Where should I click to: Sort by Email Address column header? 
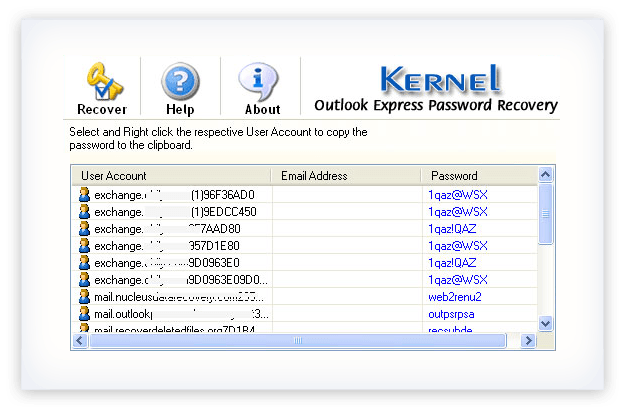(x=346, y=175)
